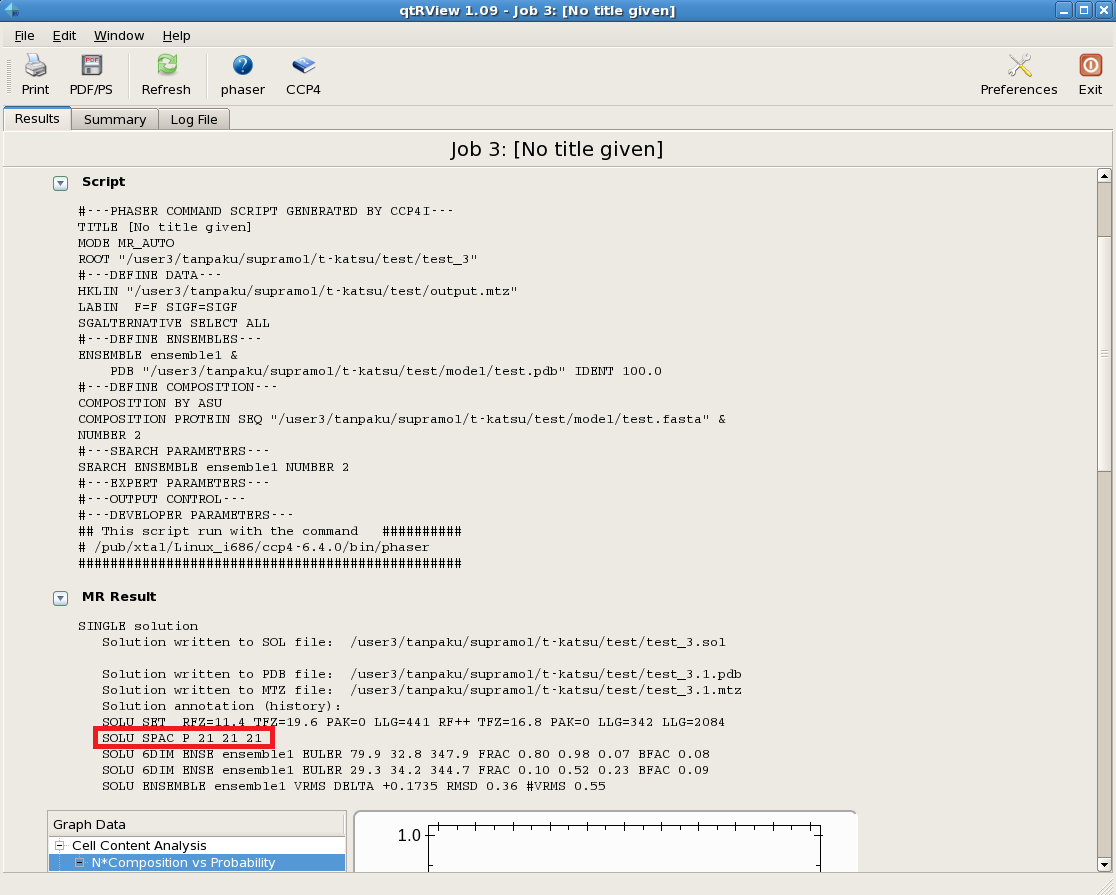Collapse the Script section

[61, 183]
